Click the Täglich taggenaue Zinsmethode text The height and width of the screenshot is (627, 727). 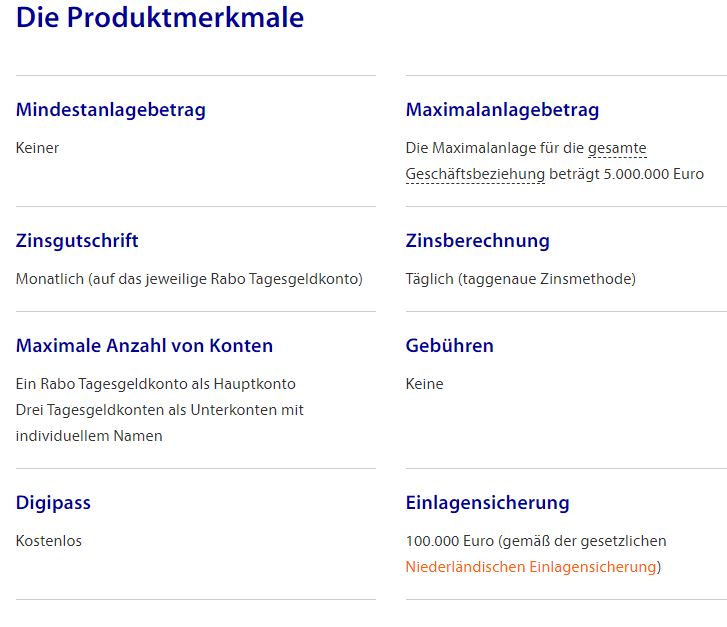point(521,279)
